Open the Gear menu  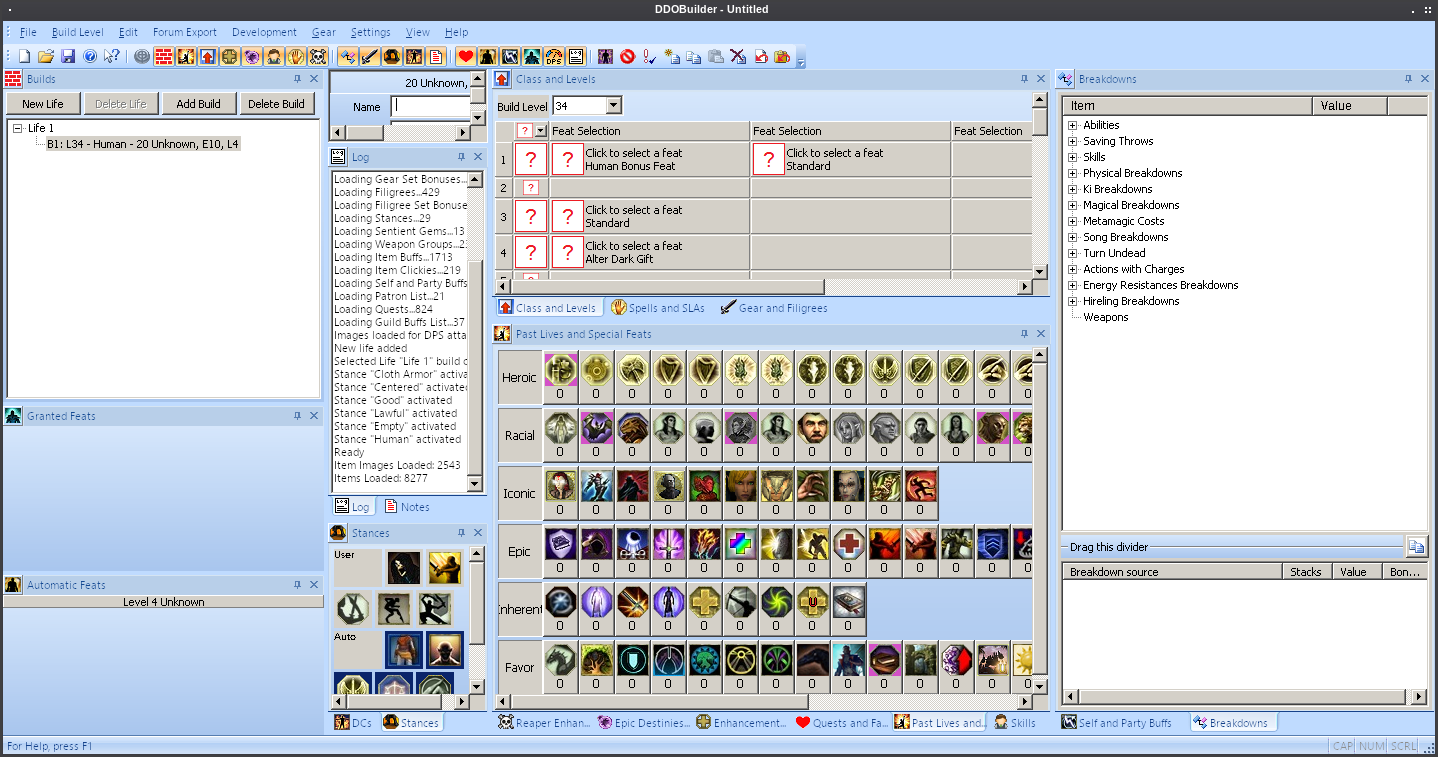tap(323, 32)
